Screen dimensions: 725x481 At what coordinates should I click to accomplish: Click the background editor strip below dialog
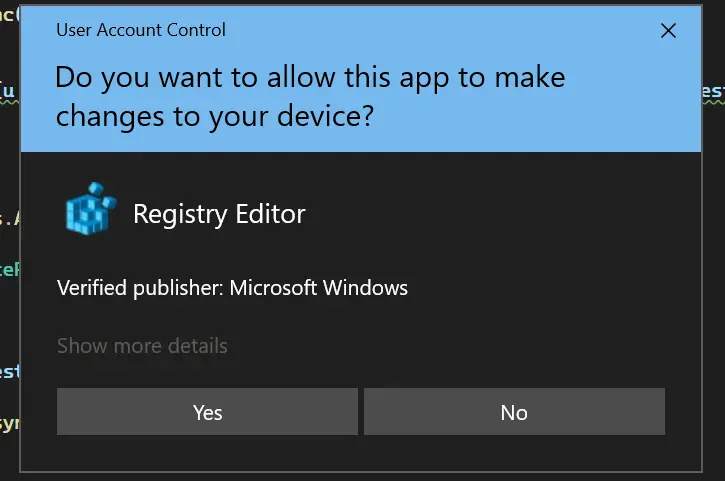tap(362, 476)
